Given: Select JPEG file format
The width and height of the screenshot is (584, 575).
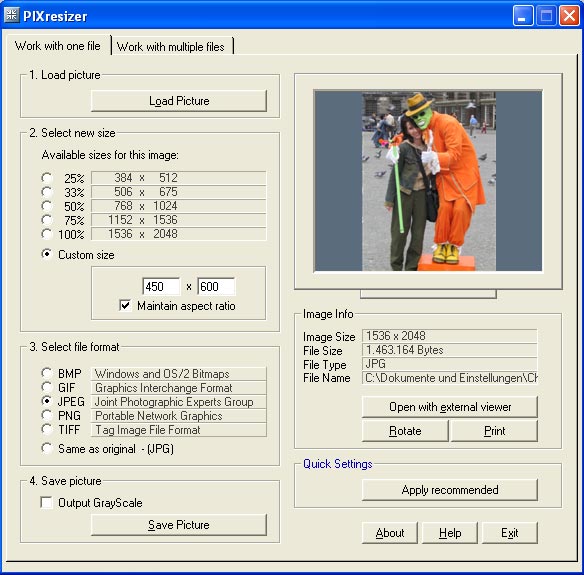Looking at the screenshot, I should click(47, 401).
